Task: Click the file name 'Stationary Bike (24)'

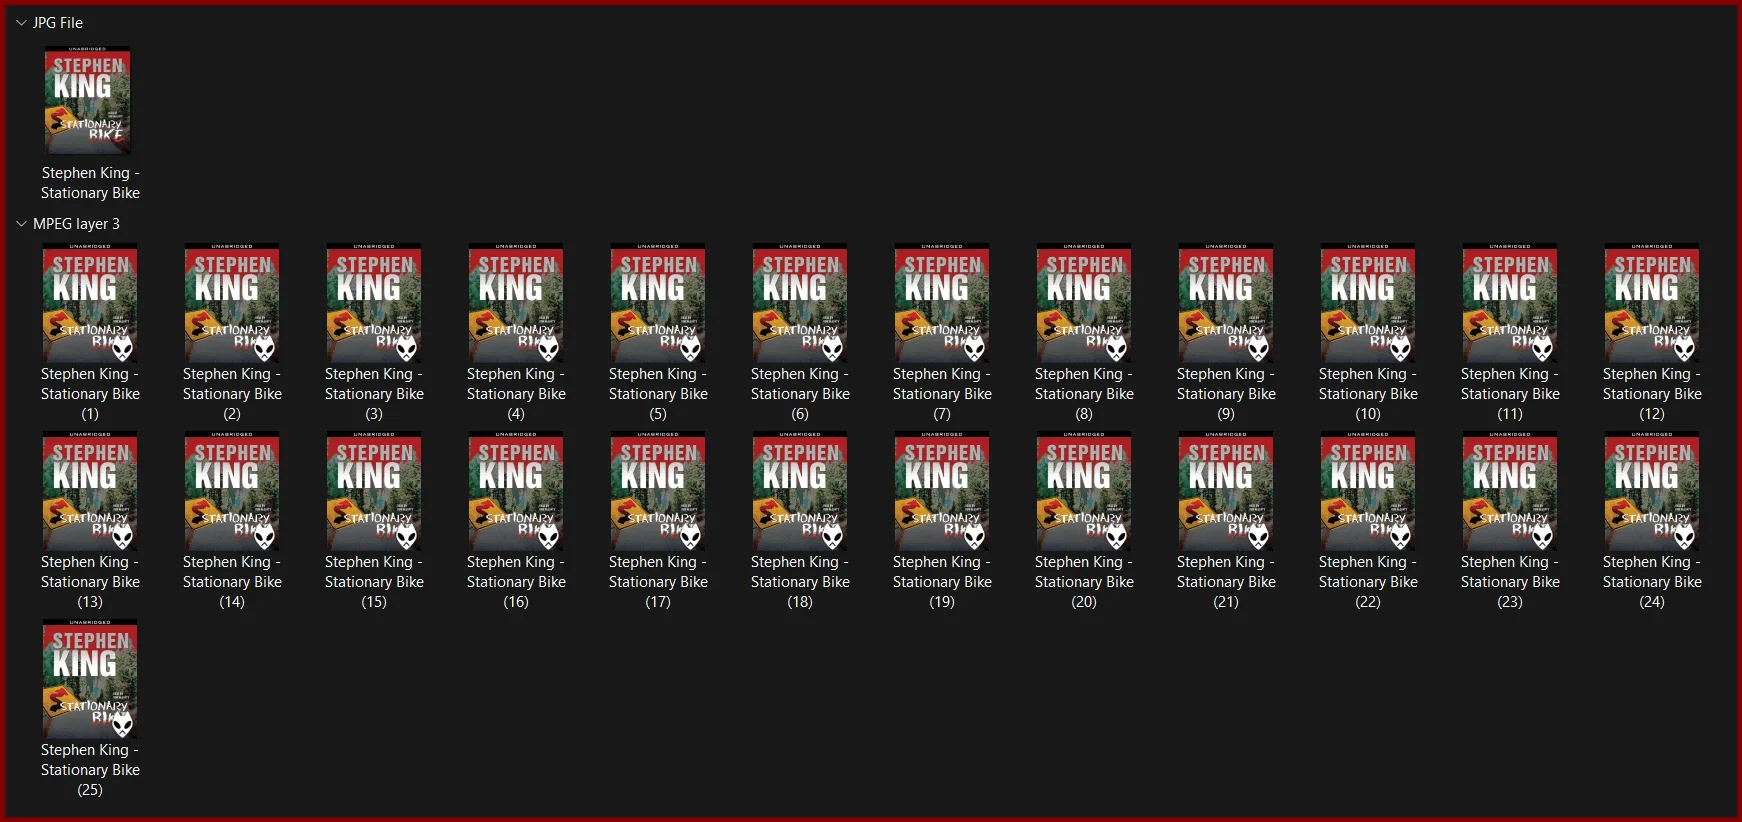Action: pos(1652,582)
